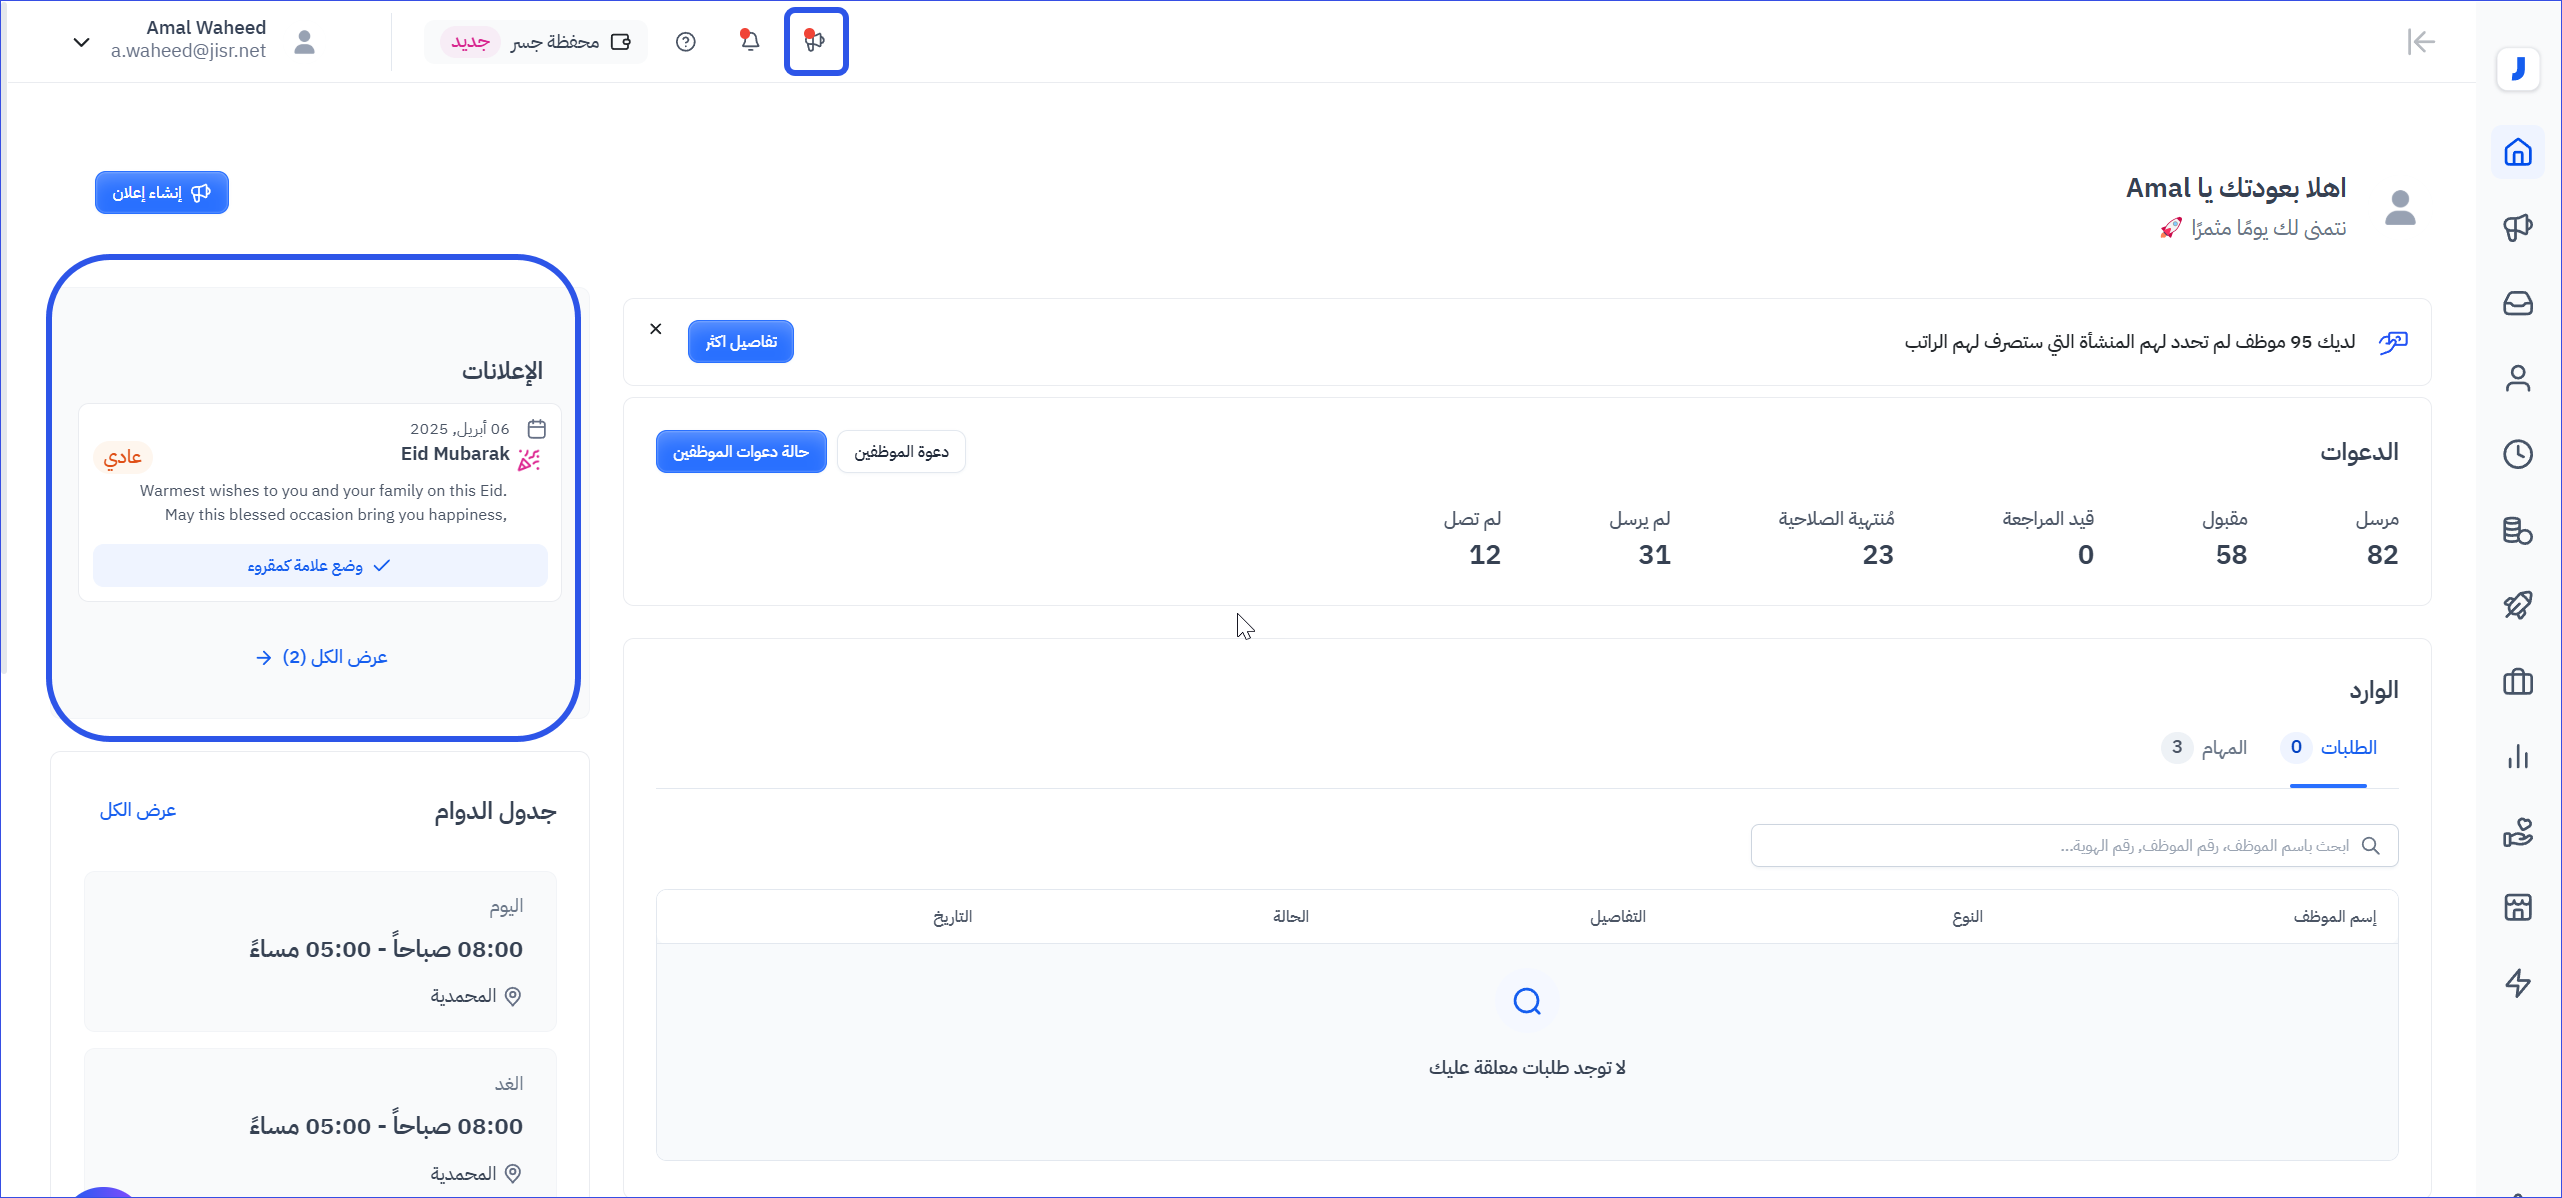Screen dimensions: 2562x1198
Task: Click تفاصيل اكثر button in banner
Action: point(740,342)
